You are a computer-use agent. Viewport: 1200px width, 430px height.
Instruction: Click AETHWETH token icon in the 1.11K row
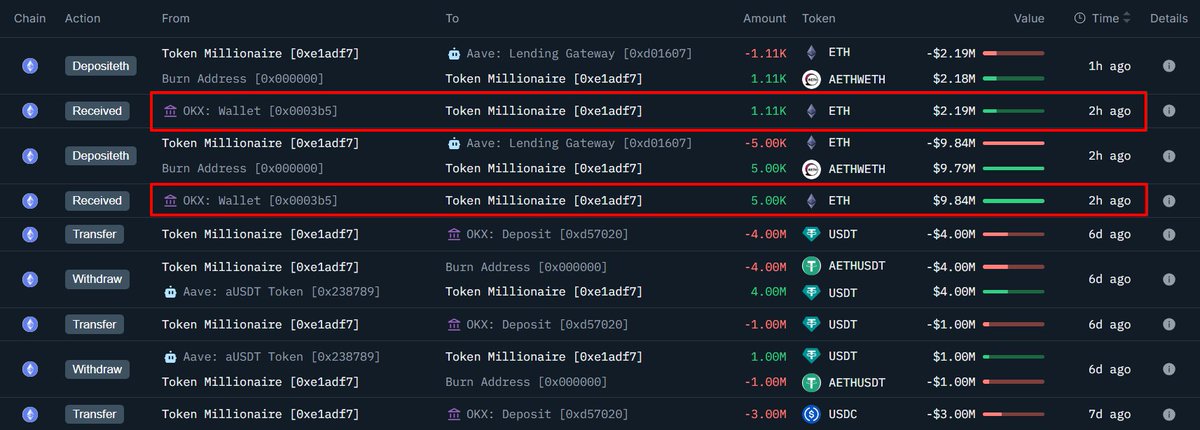tap(811, 79)
